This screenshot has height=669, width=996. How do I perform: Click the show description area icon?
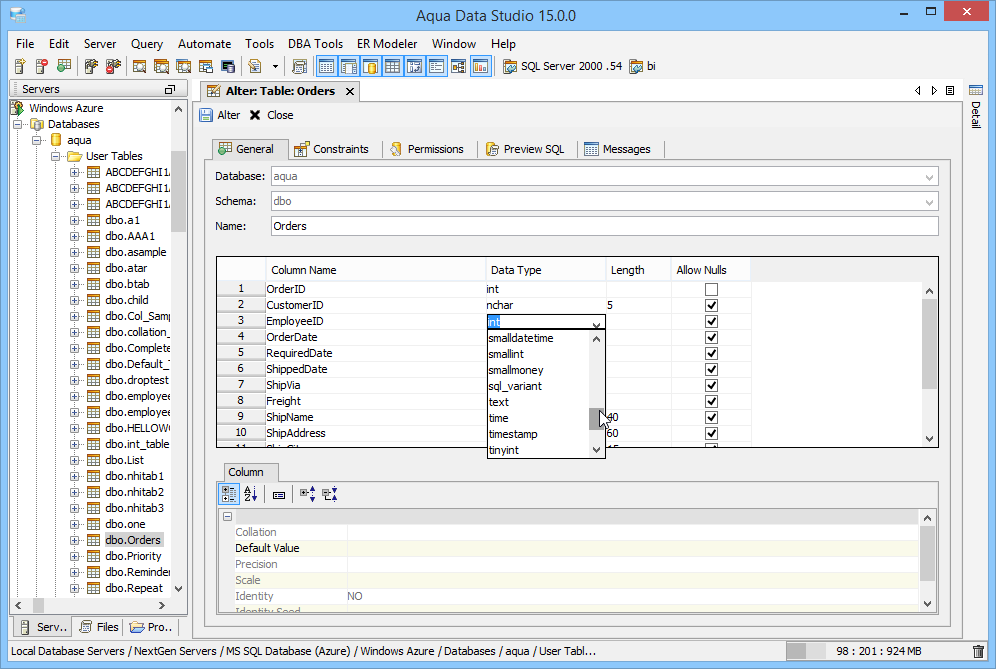tap(279, 495)
